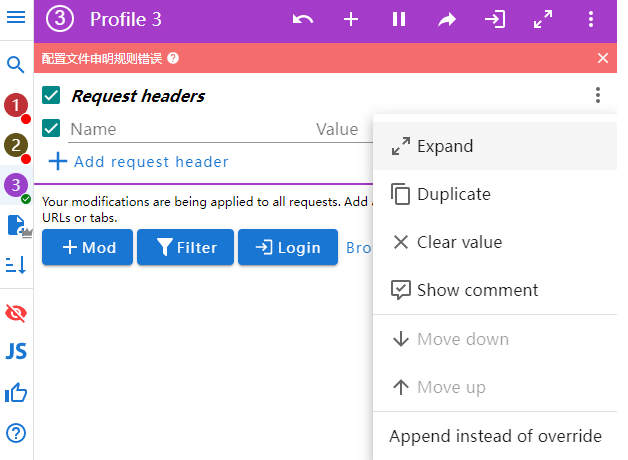Pause the current profile
Image resolution: width=628 pixels, height=460 pixels.
click(399, 20)
